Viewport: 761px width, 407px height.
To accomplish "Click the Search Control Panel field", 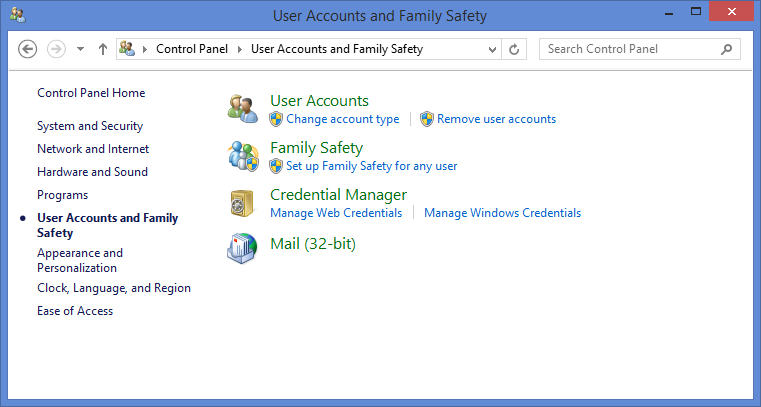I will coord(630,49).
